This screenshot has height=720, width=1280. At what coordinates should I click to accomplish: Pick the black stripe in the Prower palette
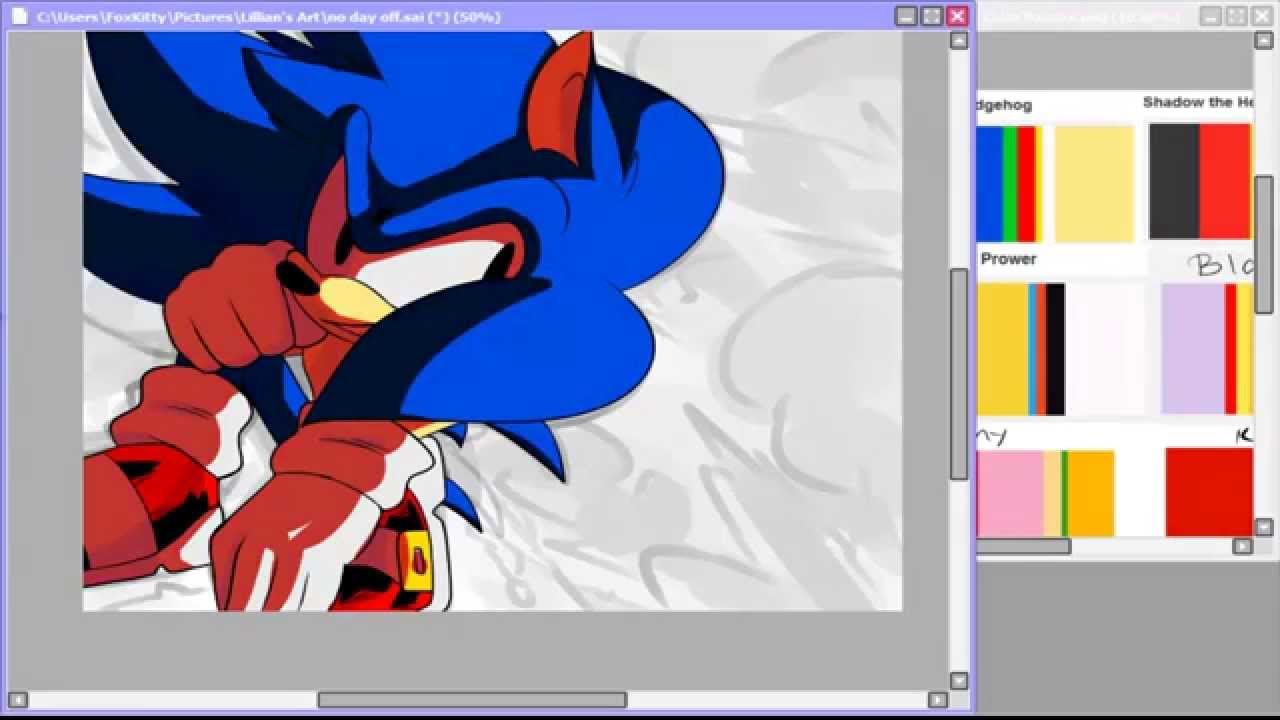1056,349
